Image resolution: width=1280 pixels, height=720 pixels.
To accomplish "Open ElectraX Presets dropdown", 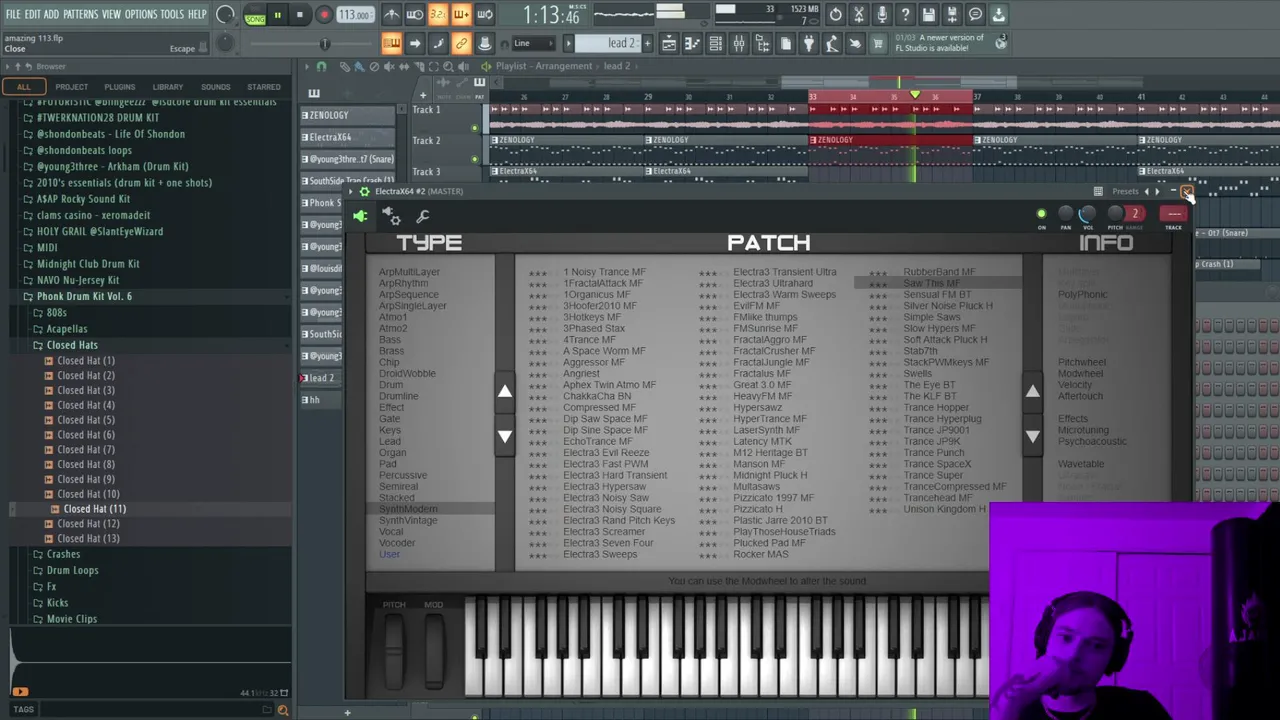I will pos(1125,191).
